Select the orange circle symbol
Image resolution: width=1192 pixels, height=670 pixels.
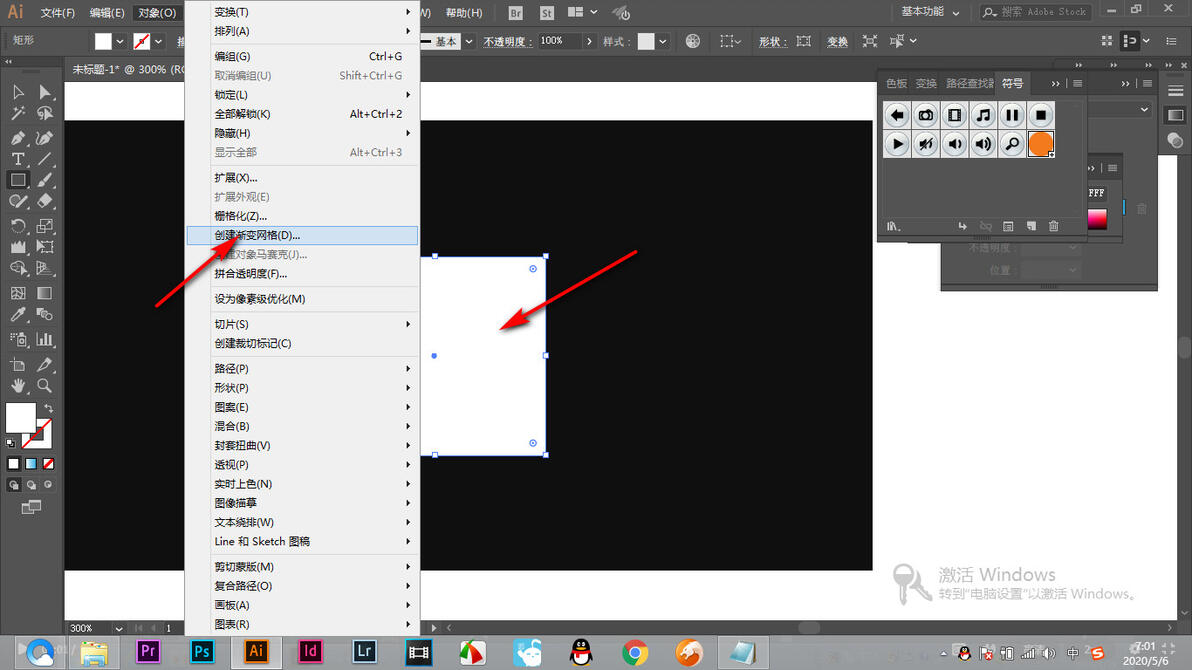pos(1041,144)
